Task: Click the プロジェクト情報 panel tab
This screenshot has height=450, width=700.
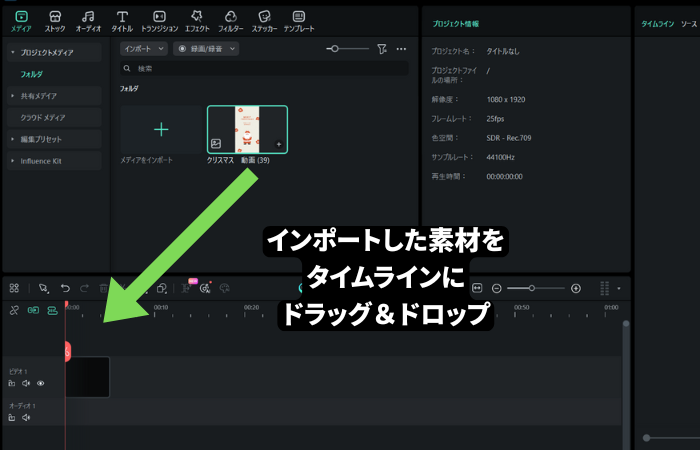Action: click(455, 24)
